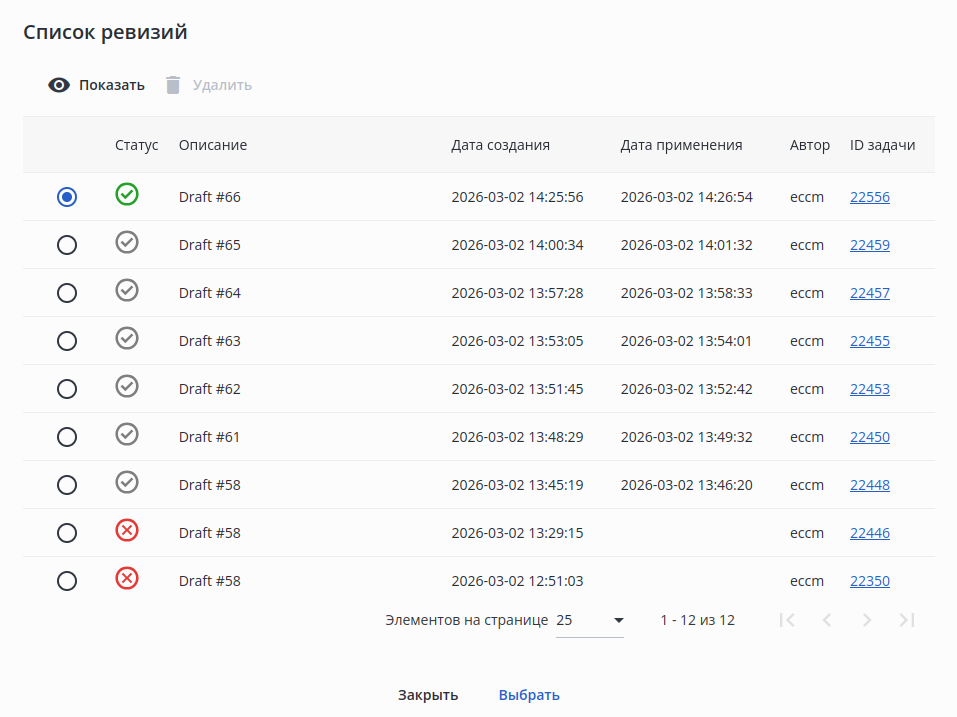This screenshot has height=717, width=957.
Task: Click green applied status icon for Draft #66
Action: (x=127, y=194)
